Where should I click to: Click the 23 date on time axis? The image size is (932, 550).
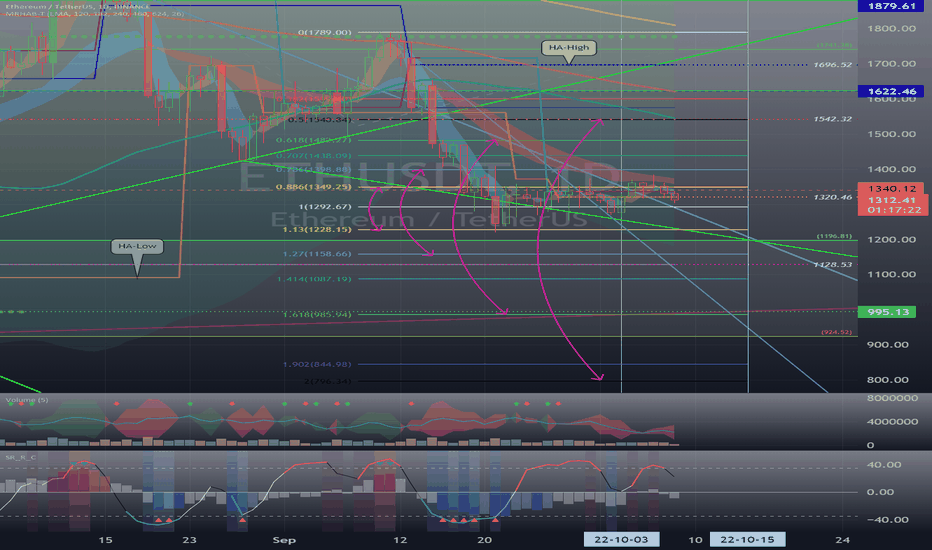click(x=189, y=540)
